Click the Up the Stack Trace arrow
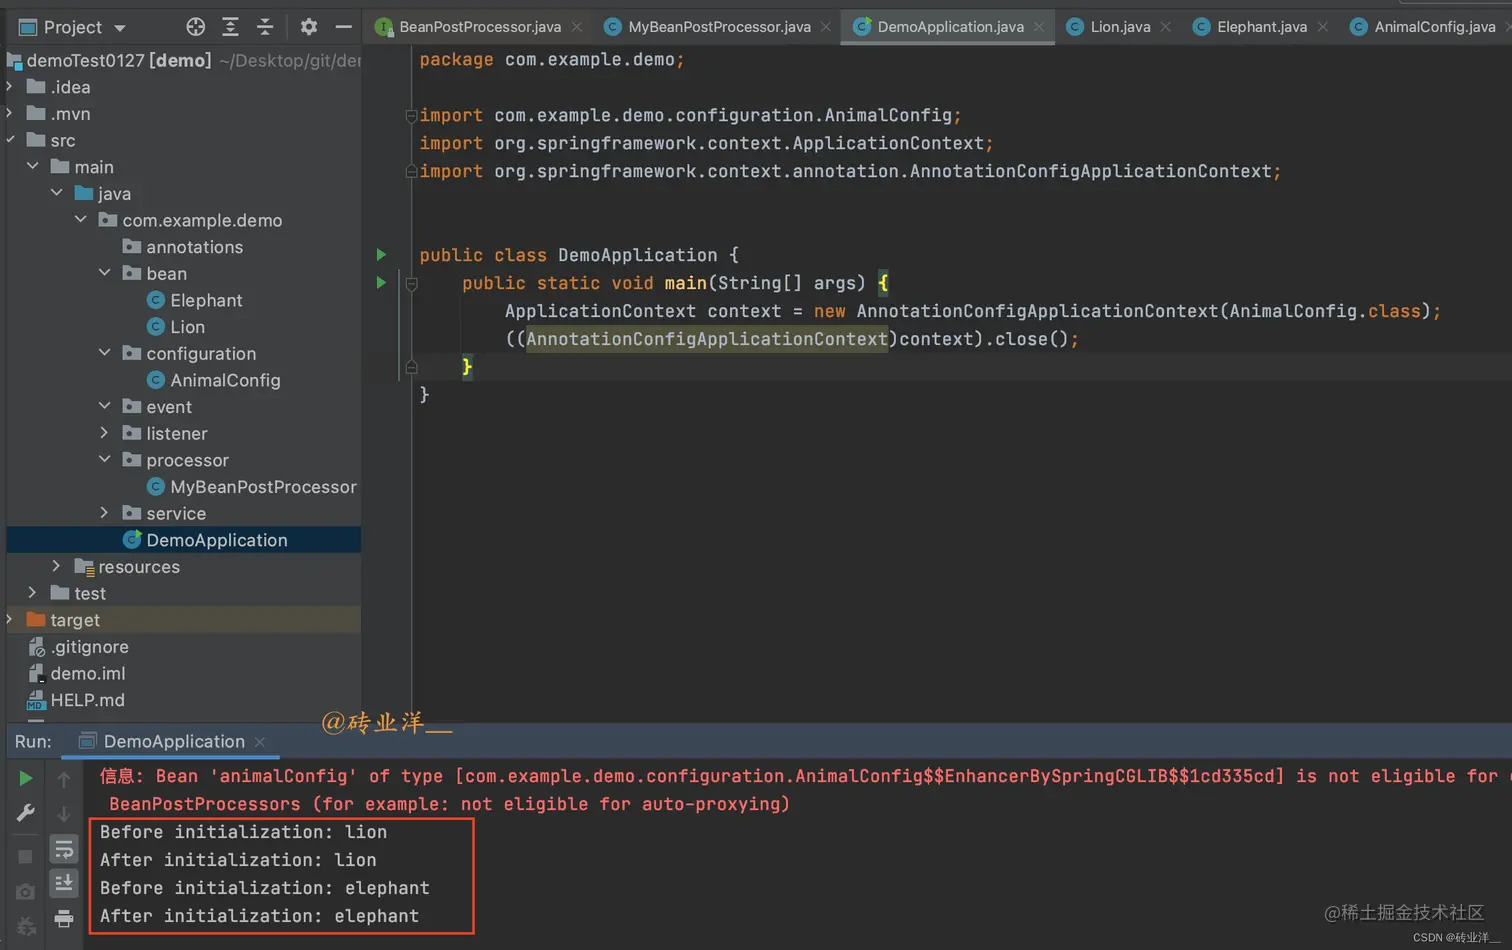Screen dimensions: 1512x950 pyautogui.click(x=64, y=778)
